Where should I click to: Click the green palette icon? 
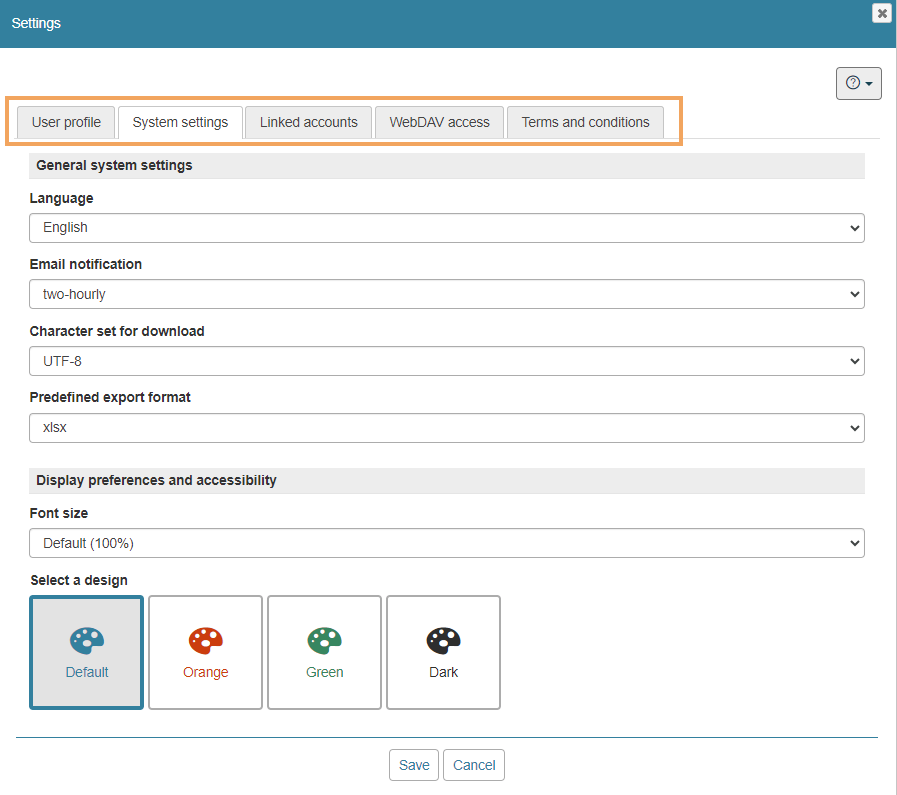324,640
